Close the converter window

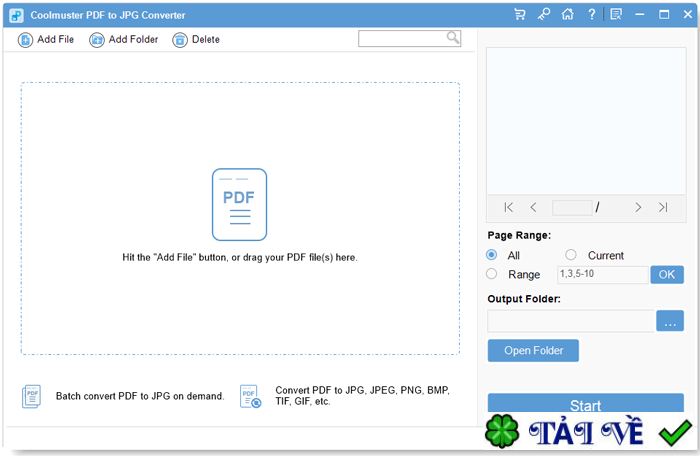[688, 15]
